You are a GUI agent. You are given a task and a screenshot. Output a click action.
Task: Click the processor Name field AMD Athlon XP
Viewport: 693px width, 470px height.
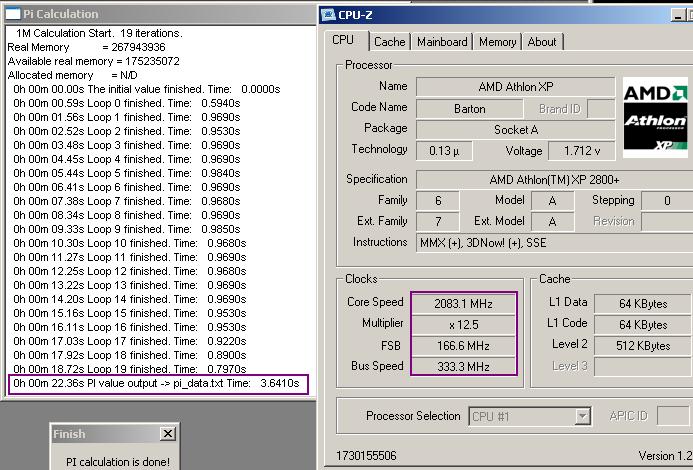[x=515, y=87]
